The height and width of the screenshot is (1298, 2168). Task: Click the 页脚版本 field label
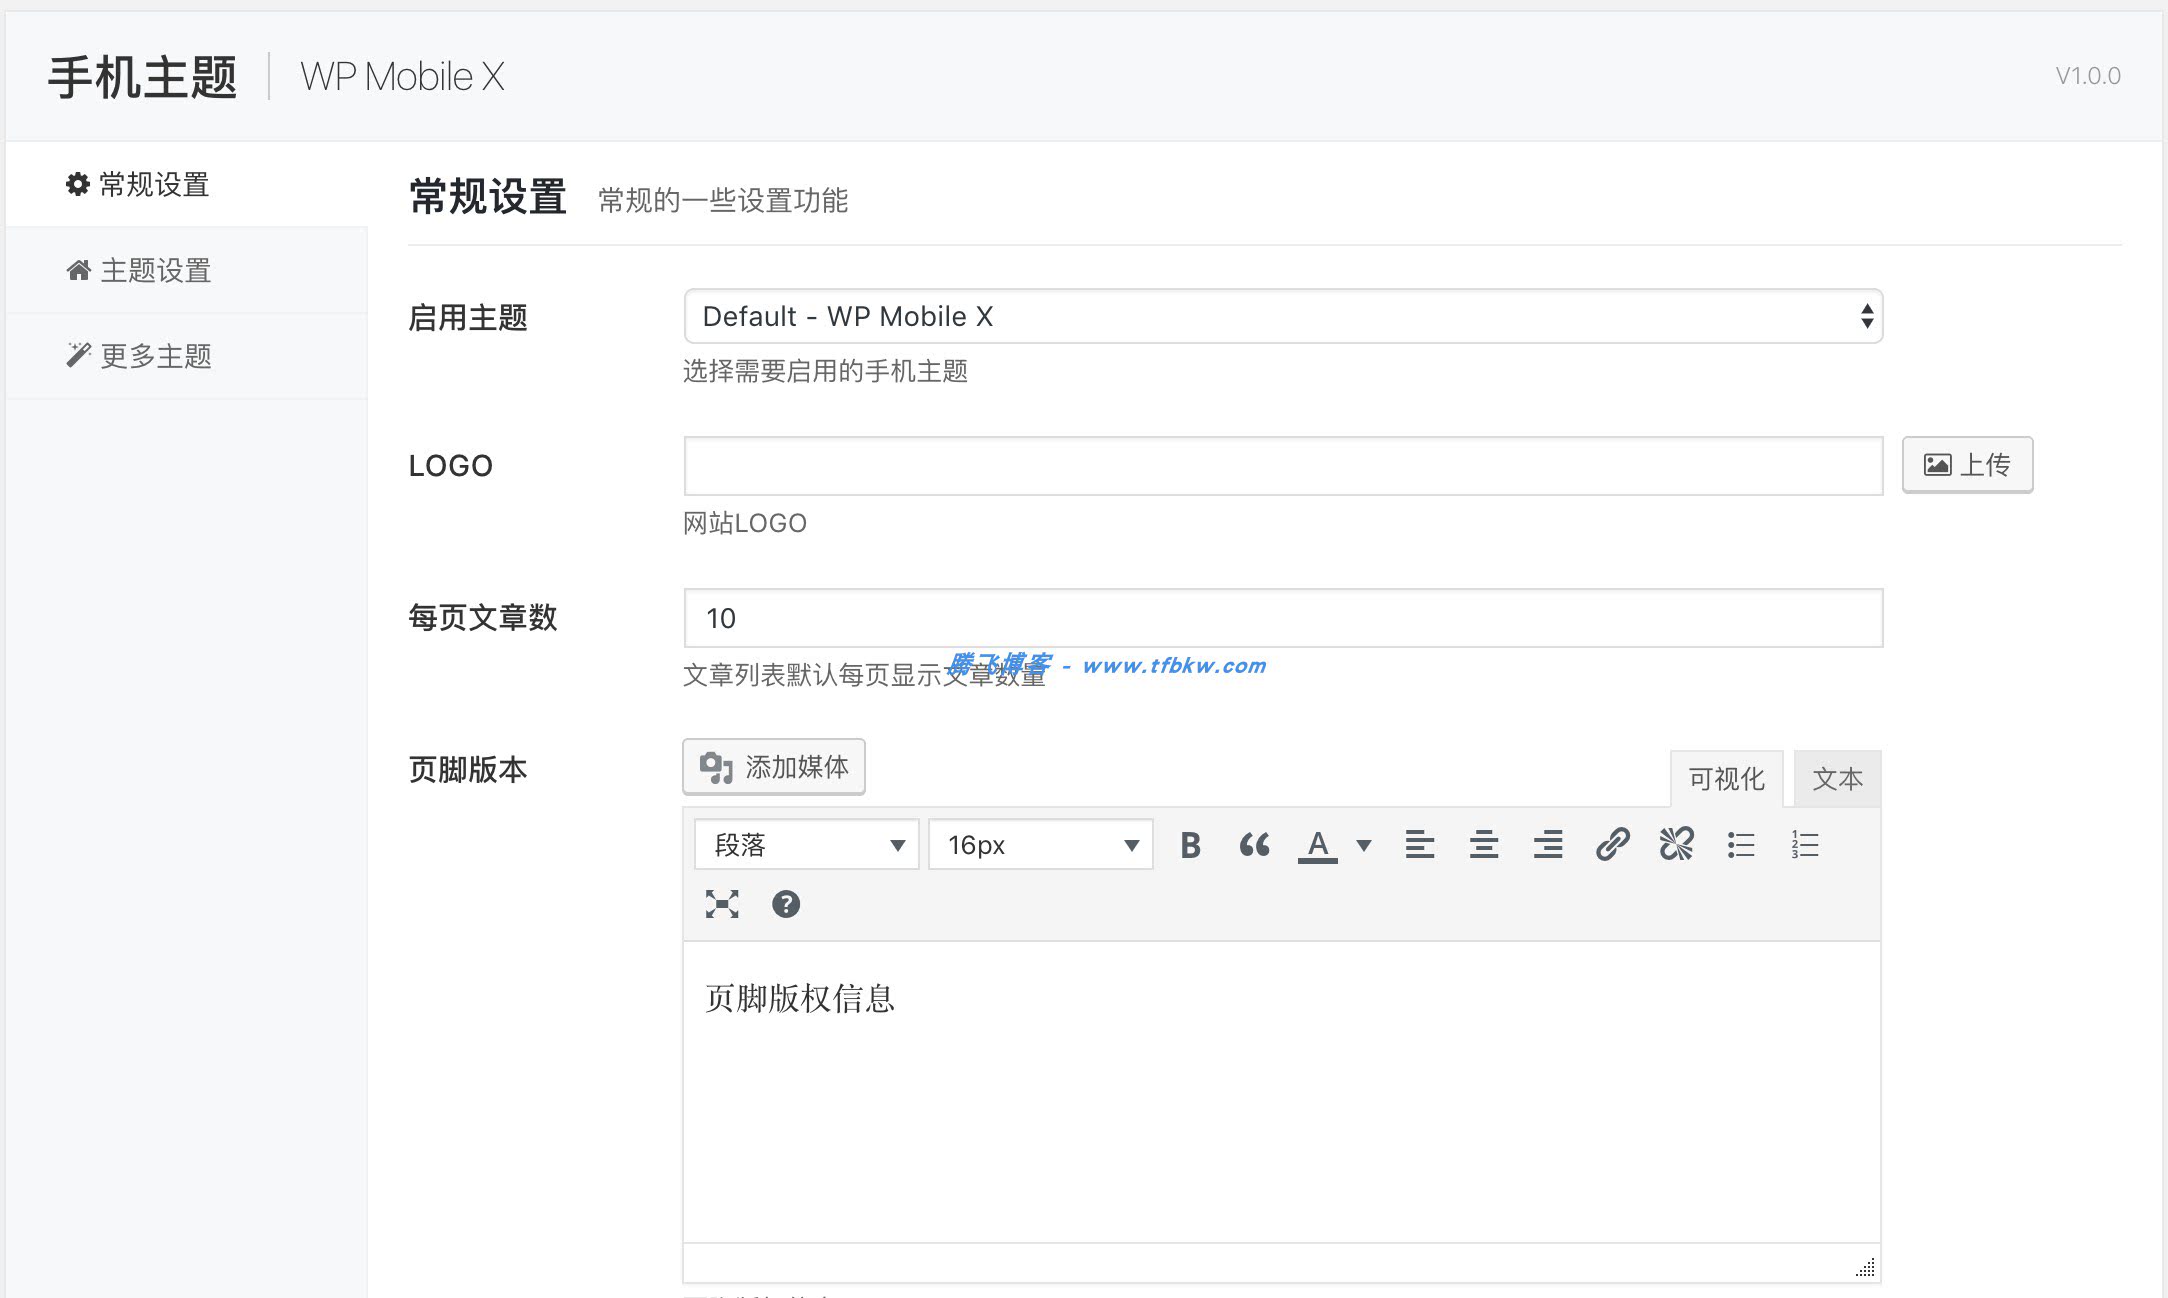pyautogui.click(x=468, y=769)
